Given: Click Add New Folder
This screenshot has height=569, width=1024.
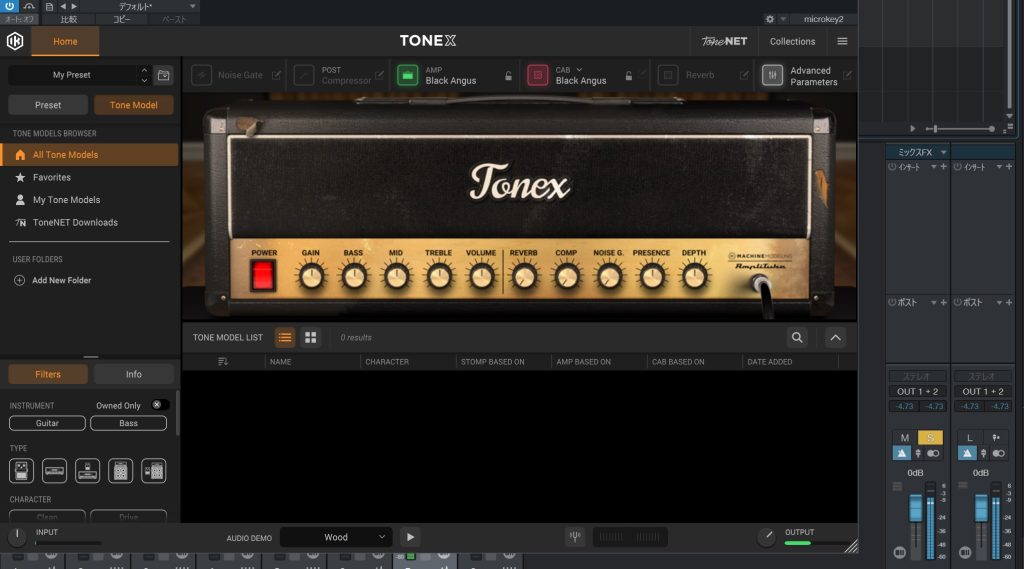Looking at the screenshot, I should click(60, 280).
